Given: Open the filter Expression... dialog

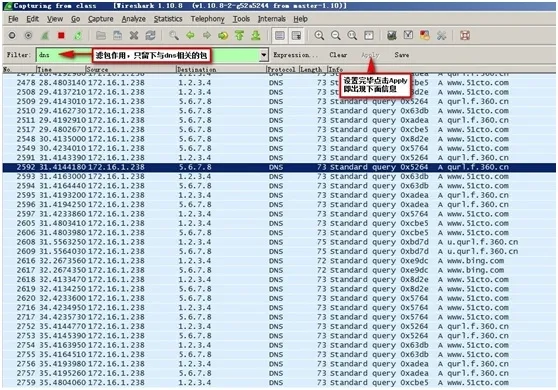Looking at the screenshot, I should coord(295,55).
